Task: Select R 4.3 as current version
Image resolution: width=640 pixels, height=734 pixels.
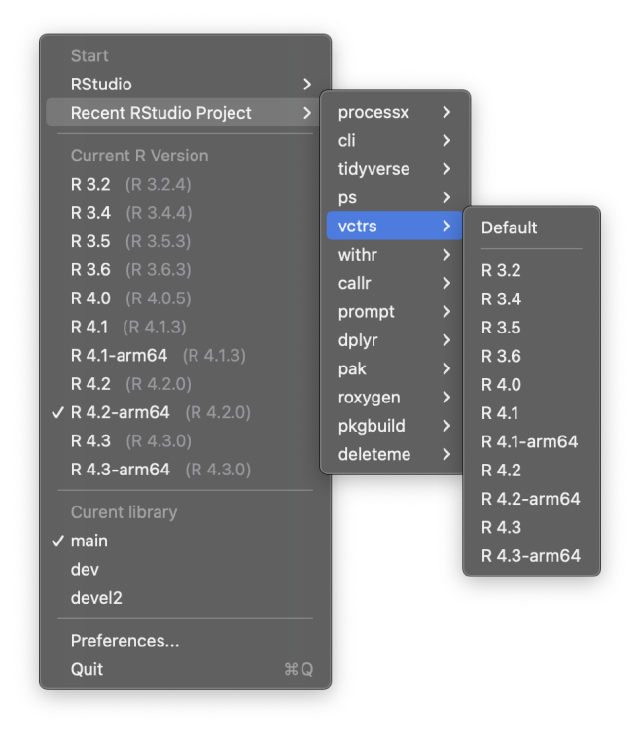Action: pyautogui.click(x=91, y=441)
